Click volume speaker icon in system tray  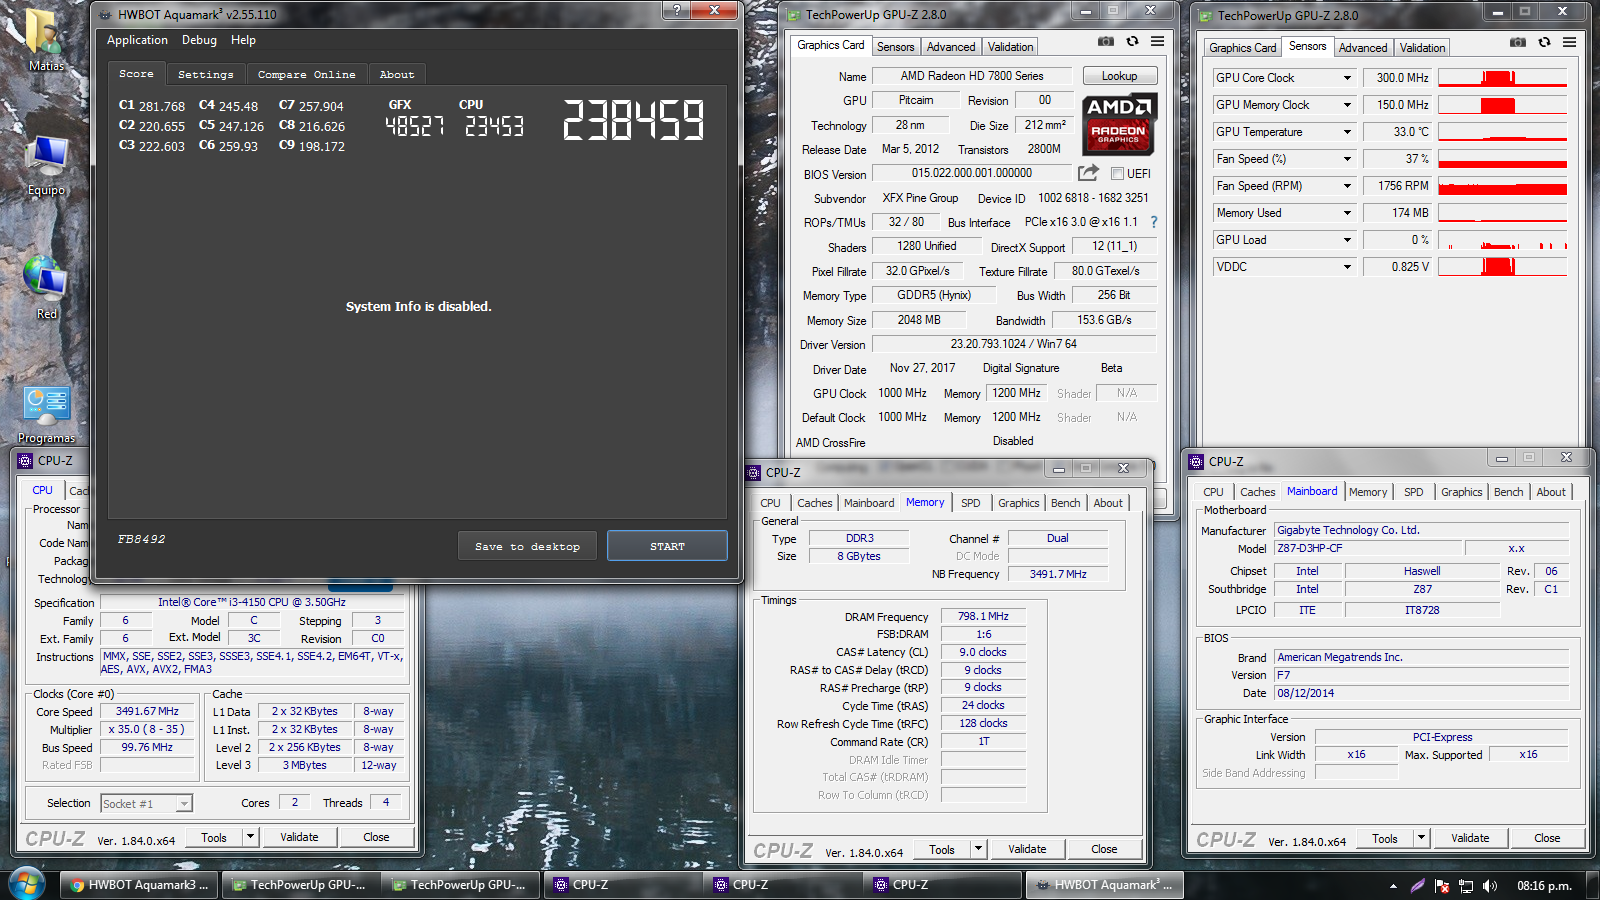click(1490, 886)
